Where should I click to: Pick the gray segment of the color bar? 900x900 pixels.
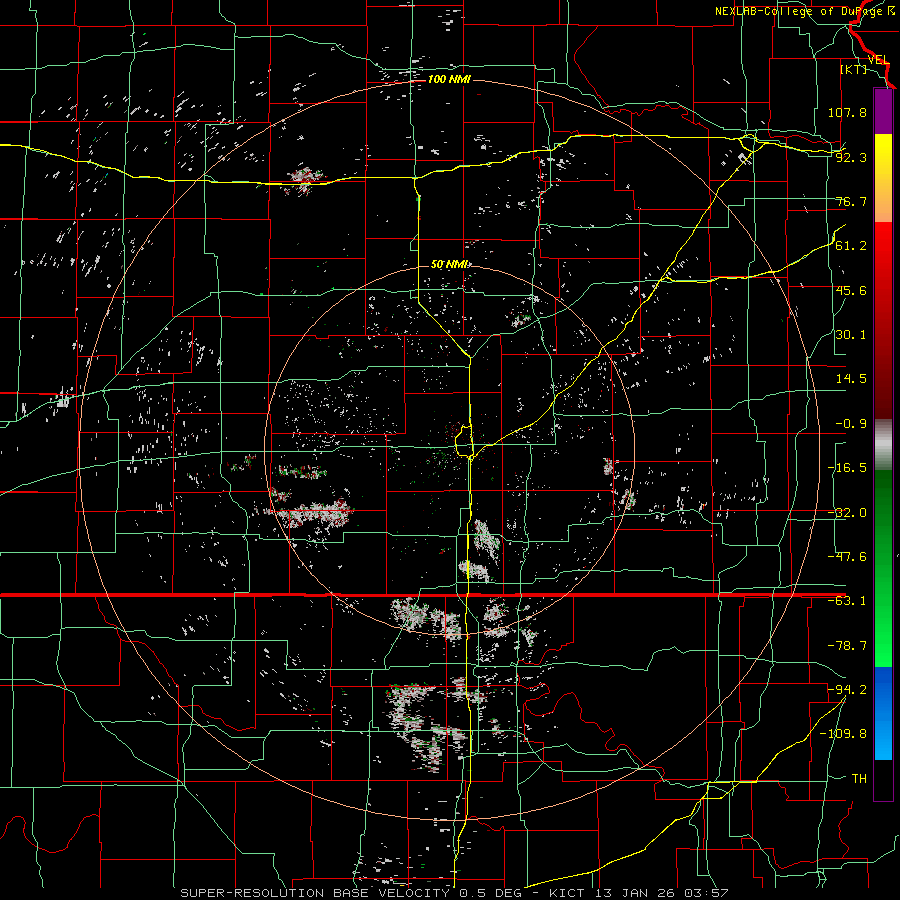pos(883,445)
